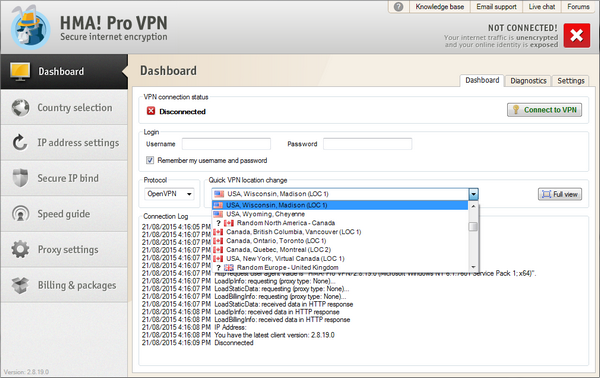Click the location list scrollbar thumb
This screenshot has height=378, width=600.
[x=473, y=227]
